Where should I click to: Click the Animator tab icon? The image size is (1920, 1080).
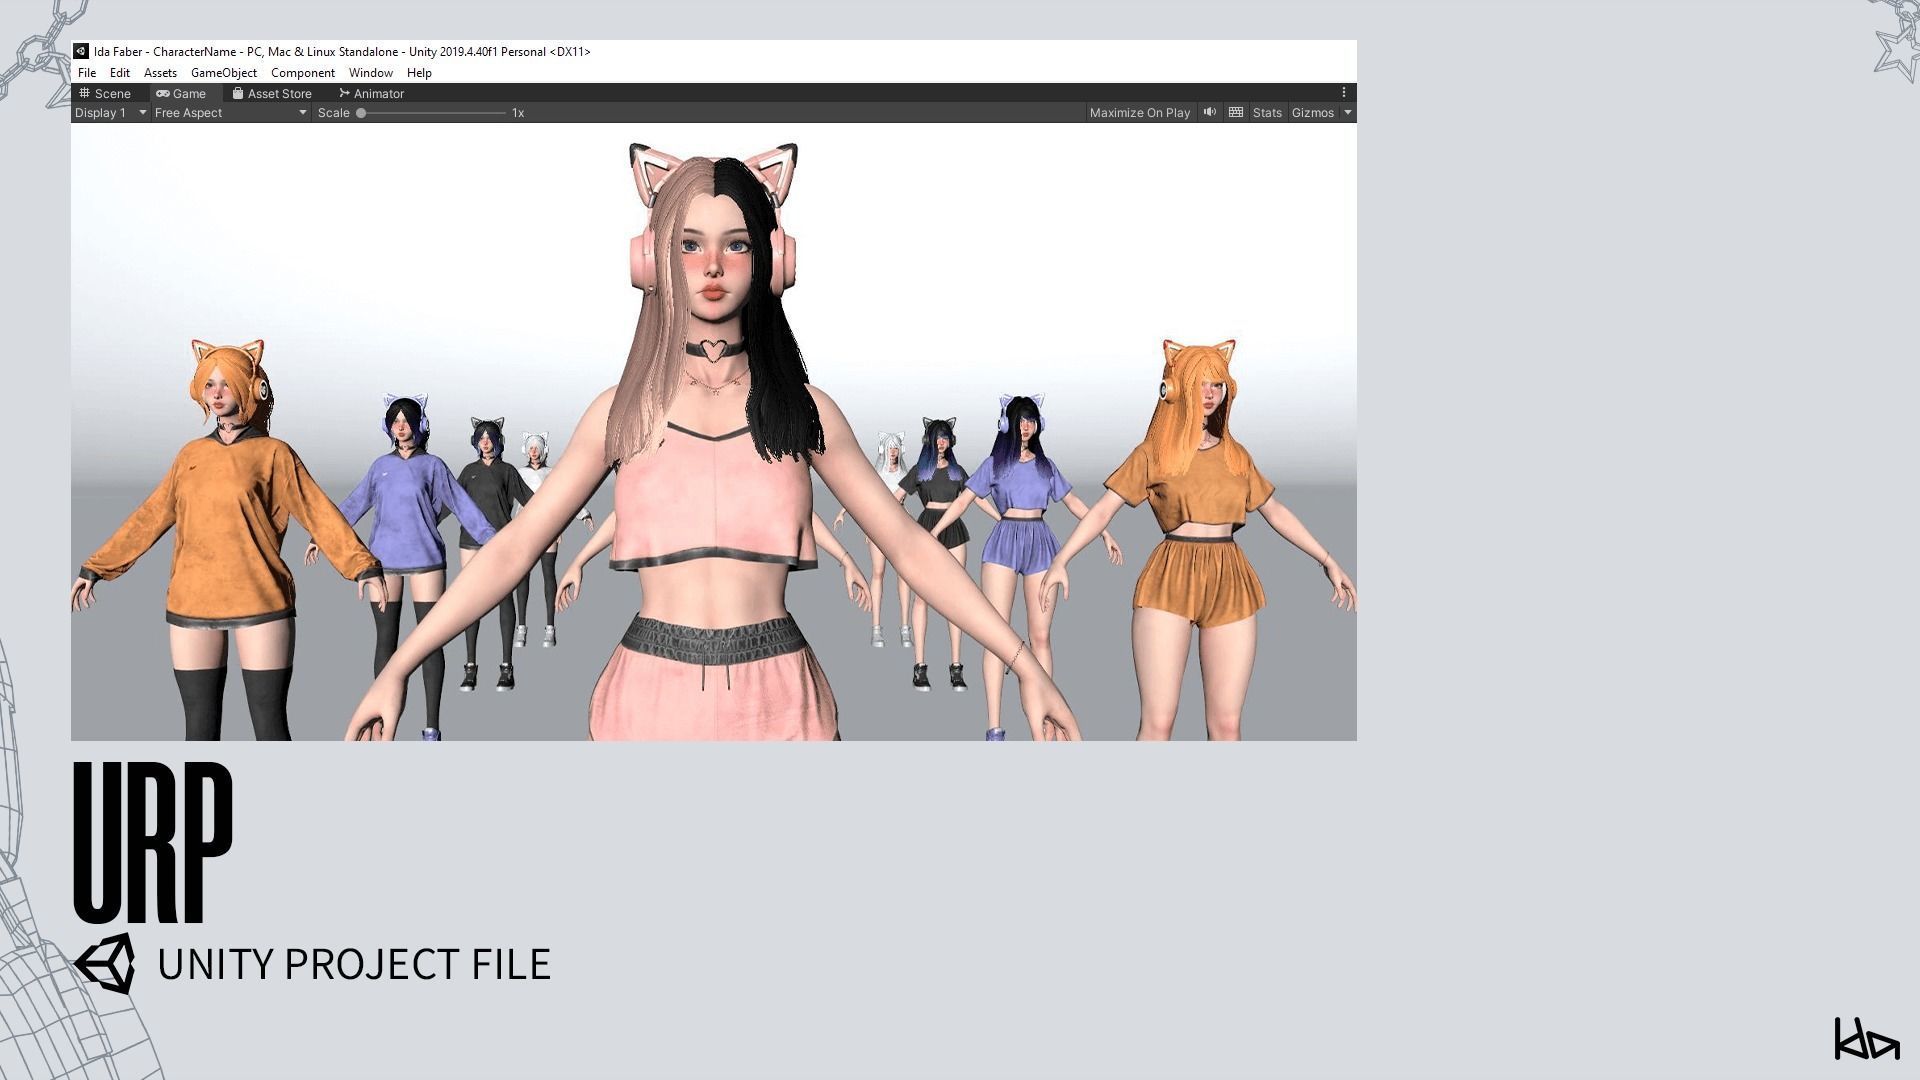[x=344, y=93]
